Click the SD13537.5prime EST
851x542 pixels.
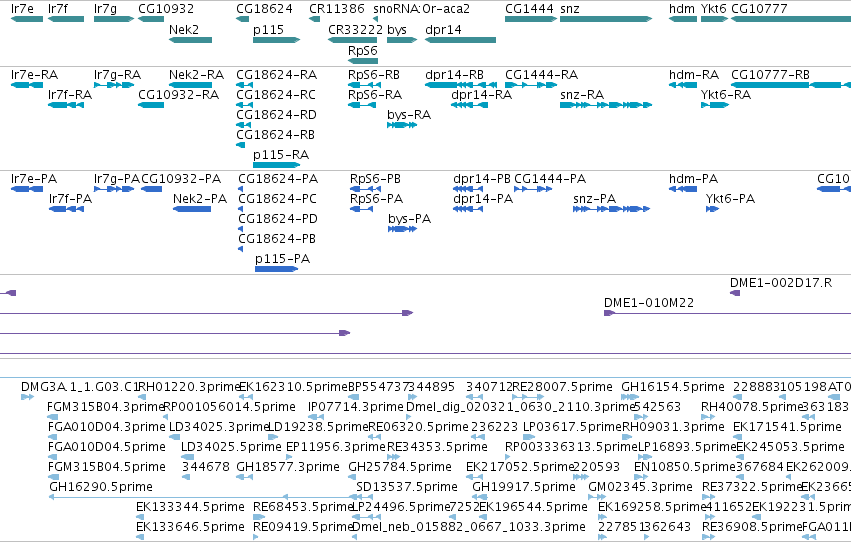pyautogui.click(x=363, y=497)
